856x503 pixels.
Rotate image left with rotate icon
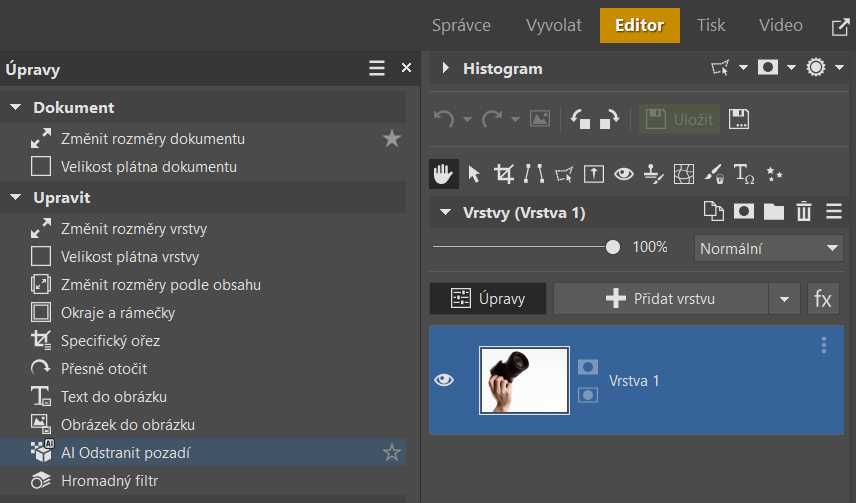click(580, 119)
